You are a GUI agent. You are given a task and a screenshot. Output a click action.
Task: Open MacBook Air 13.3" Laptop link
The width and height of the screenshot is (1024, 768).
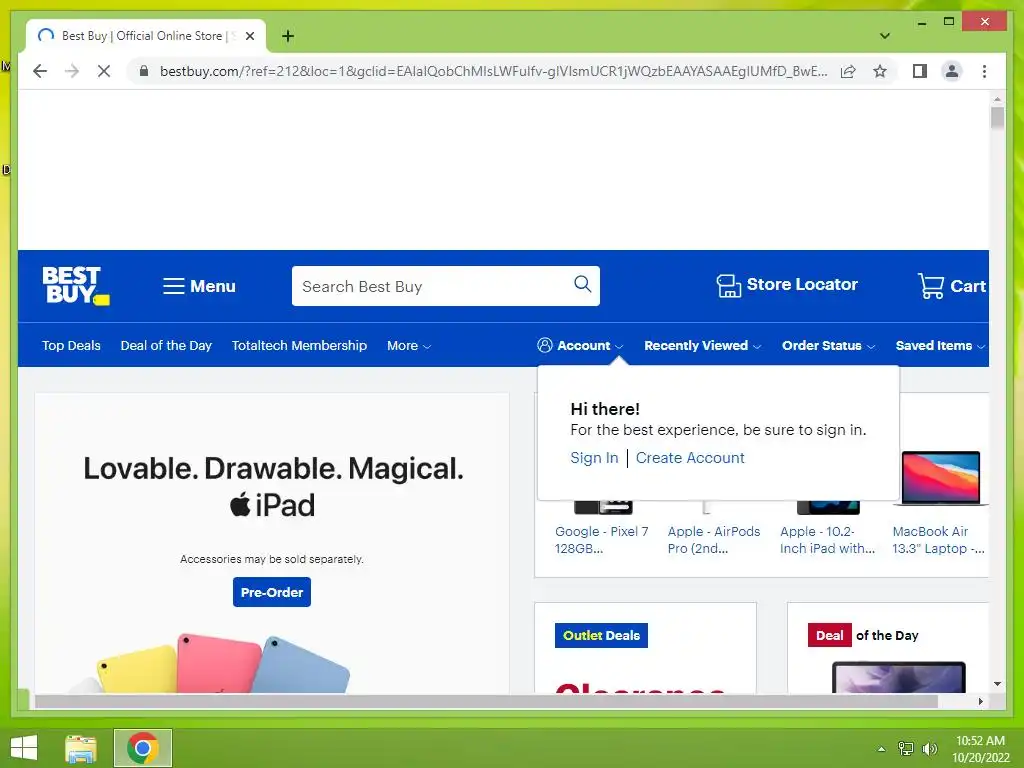click(938, 540)
